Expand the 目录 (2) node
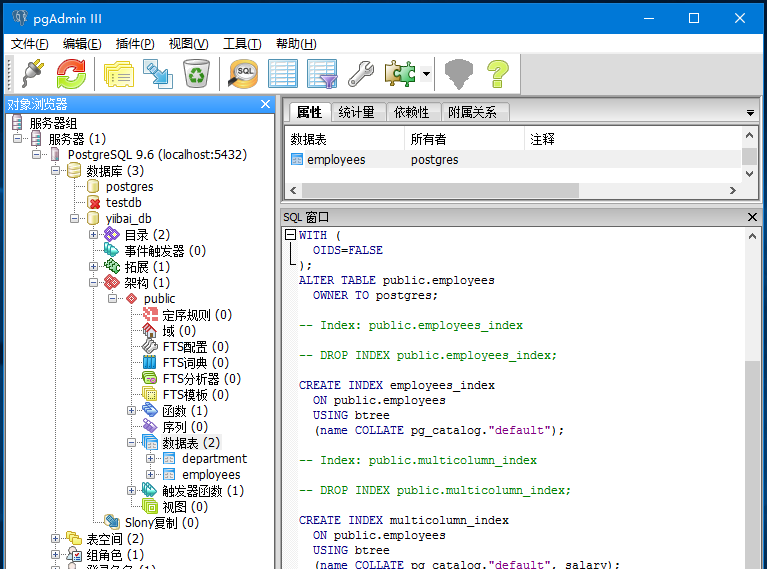Image resolution: width=767 pixels, height=569 pixels. coord(93,234)
